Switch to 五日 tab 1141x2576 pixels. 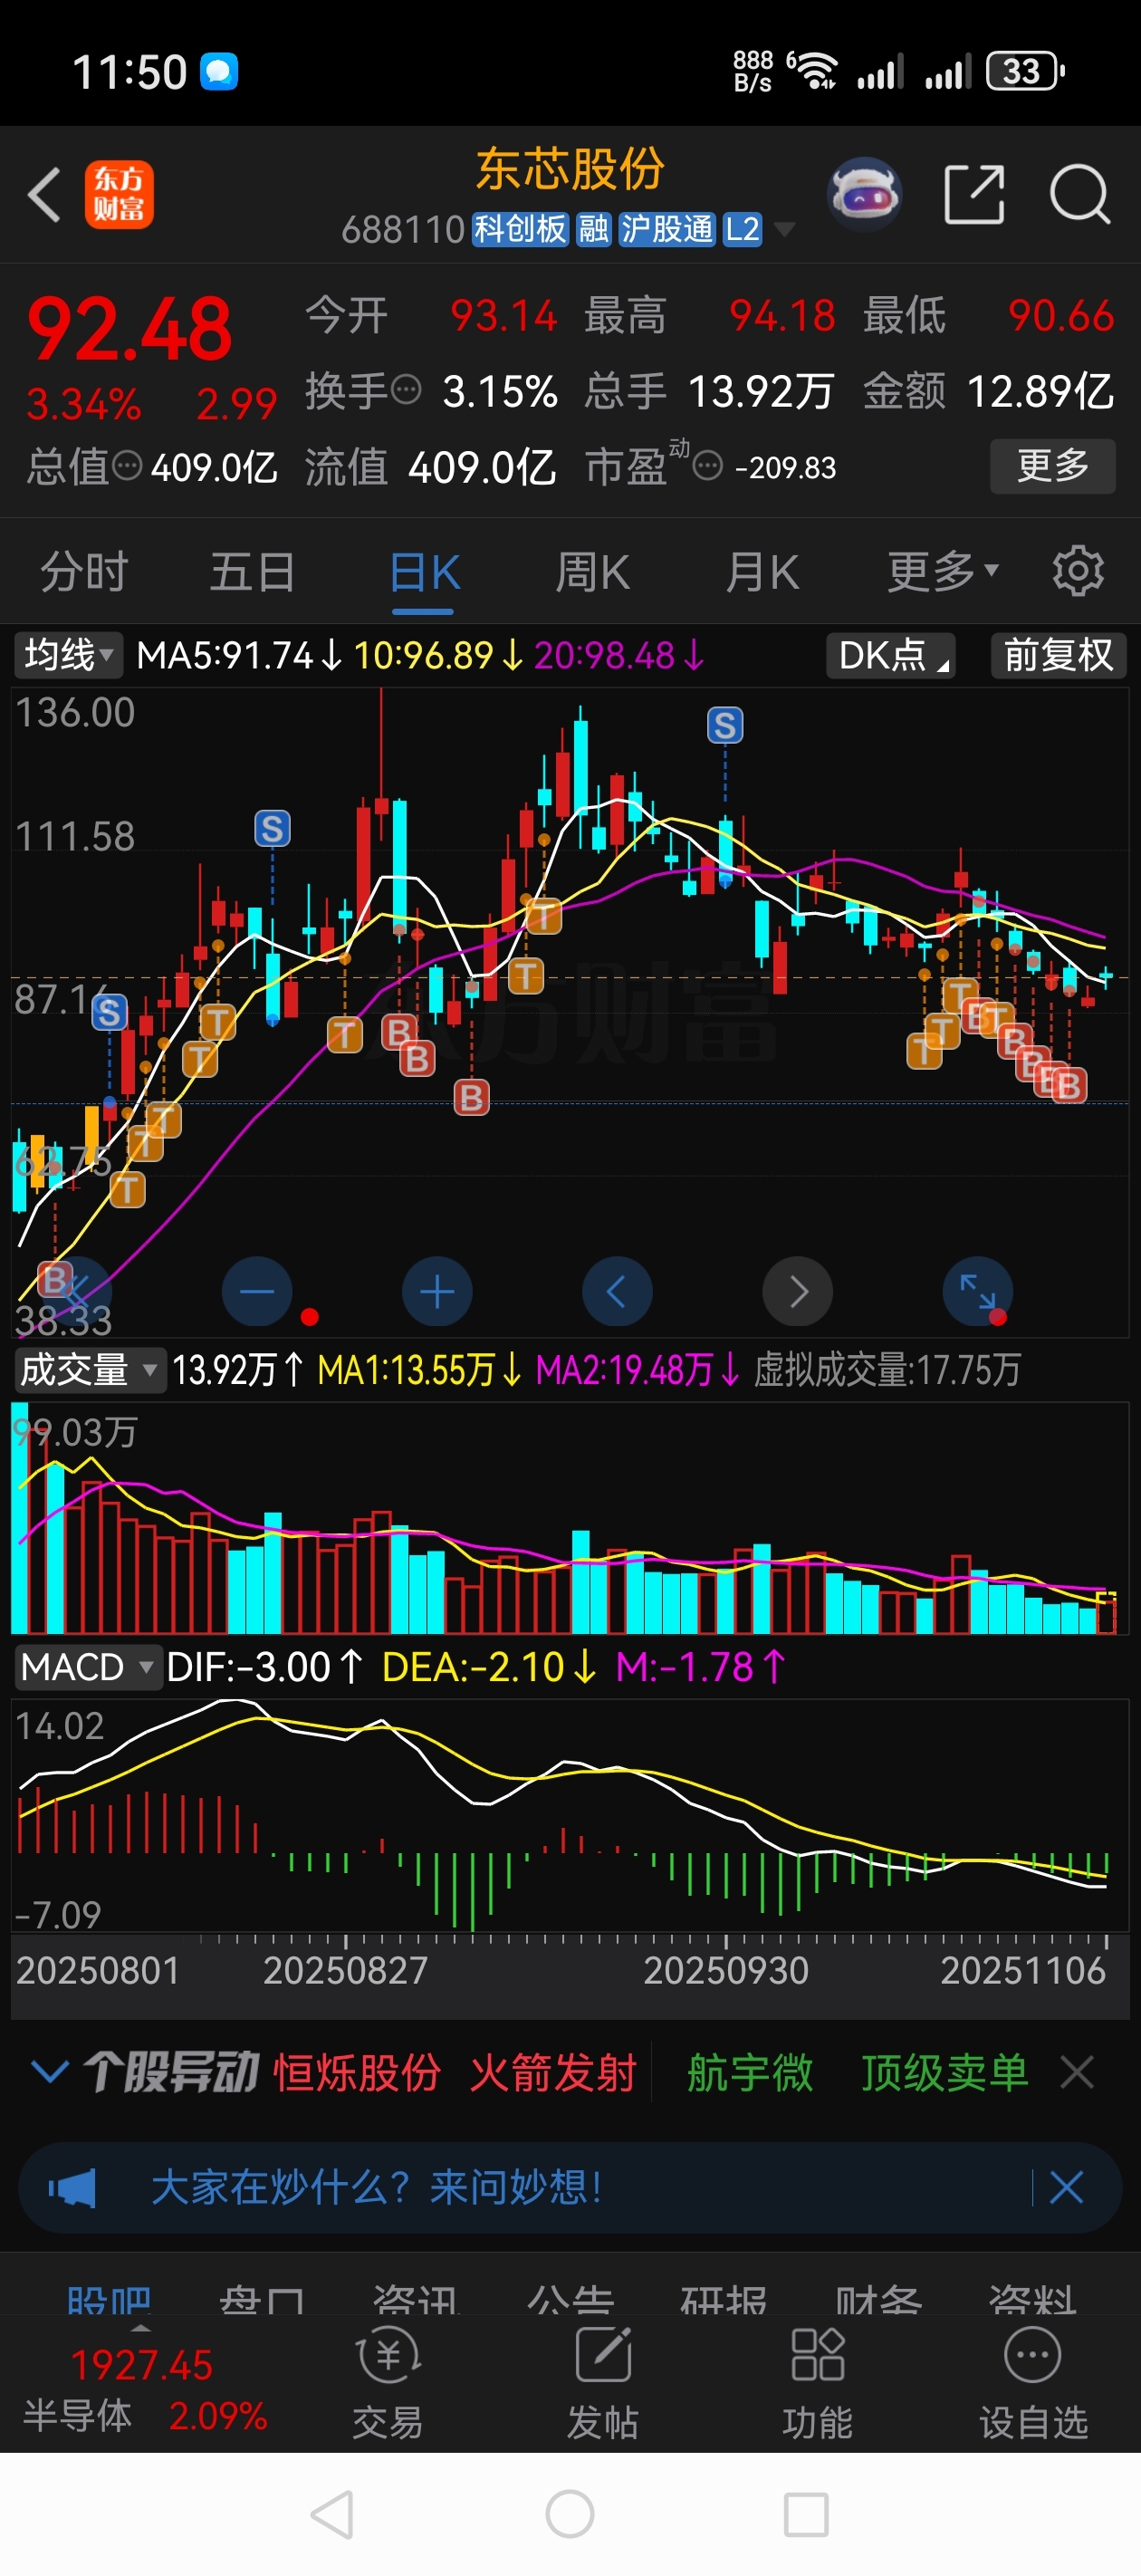[x=252, y=572]
